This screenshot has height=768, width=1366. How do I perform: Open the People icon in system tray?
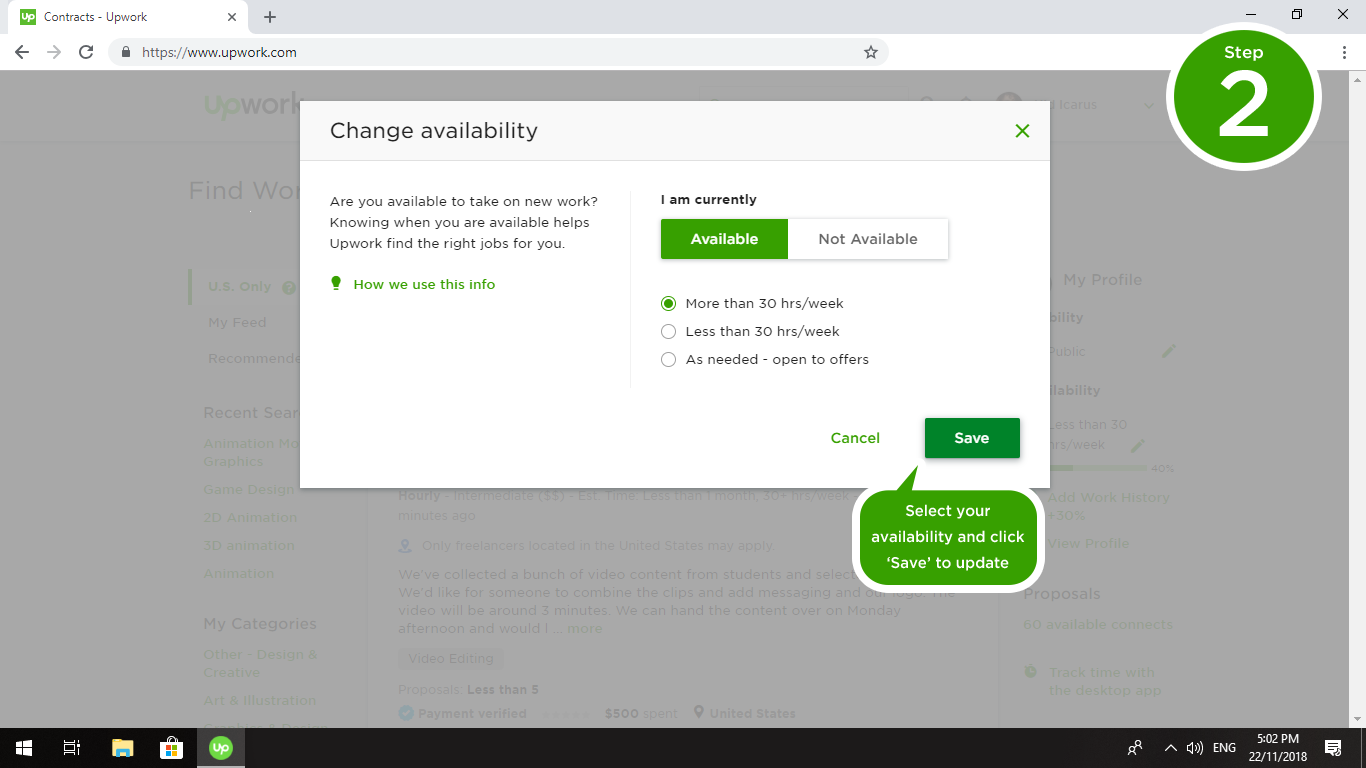click(x=1135, y=748)
